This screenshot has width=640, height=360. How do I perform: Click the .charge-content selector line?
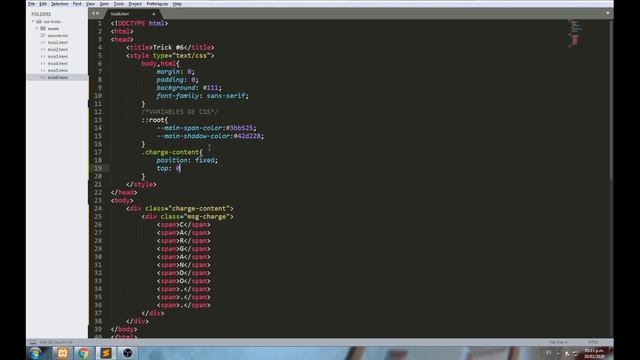coord(172,152)
